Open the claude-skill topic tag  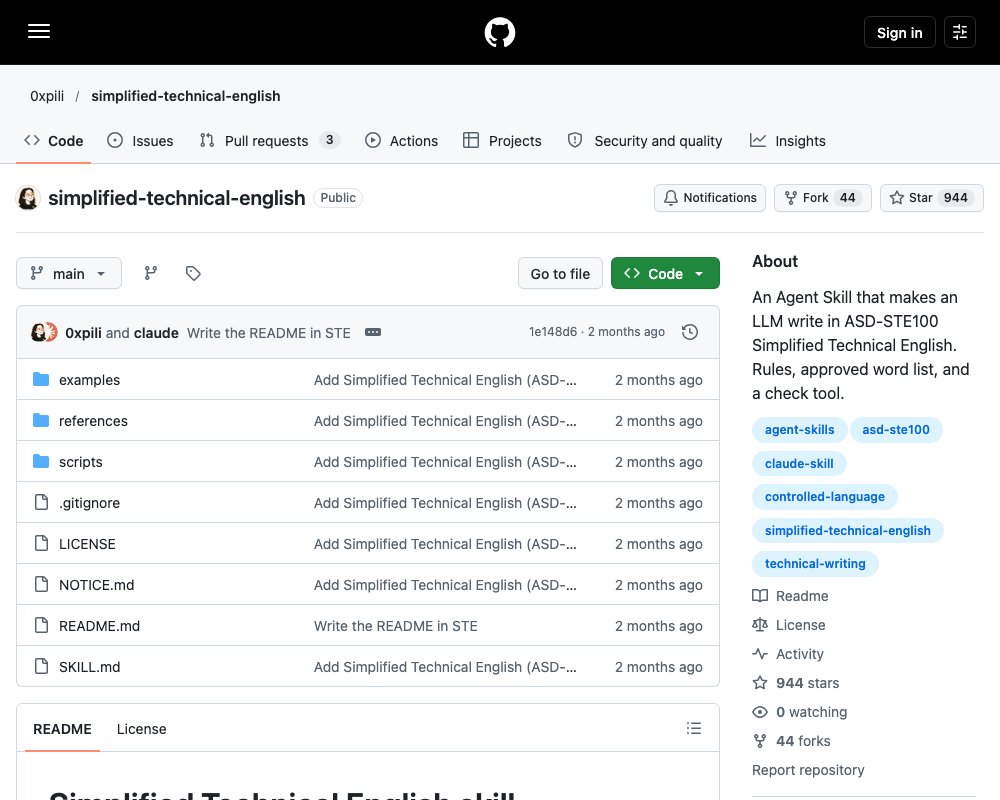[799, 464]
